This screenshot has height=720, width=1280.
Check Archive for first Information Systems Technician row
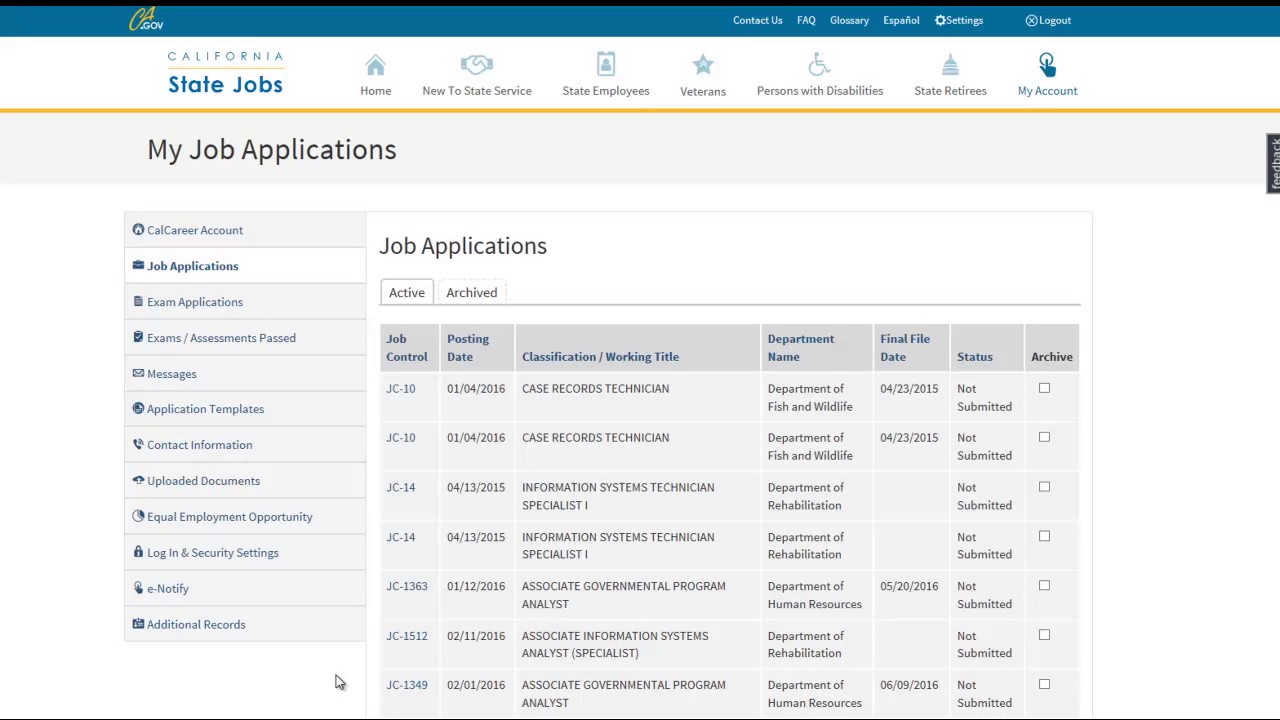(x=1044, y=487)
